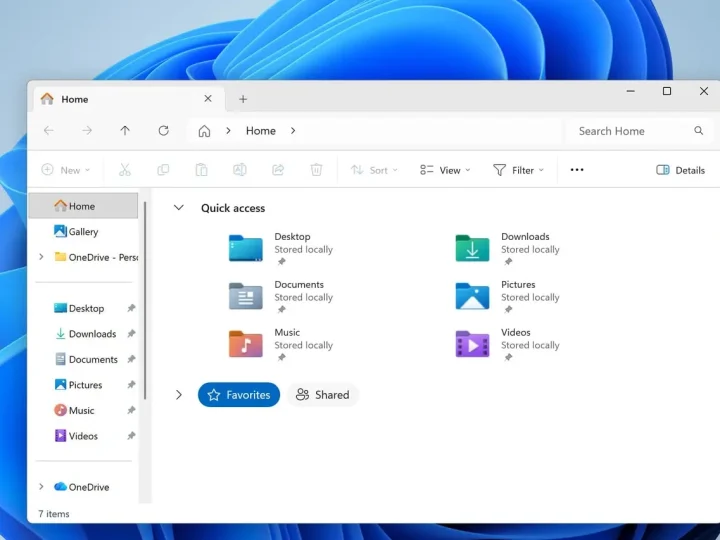Click pin icon next to sidebar Videos

(131, 436)
